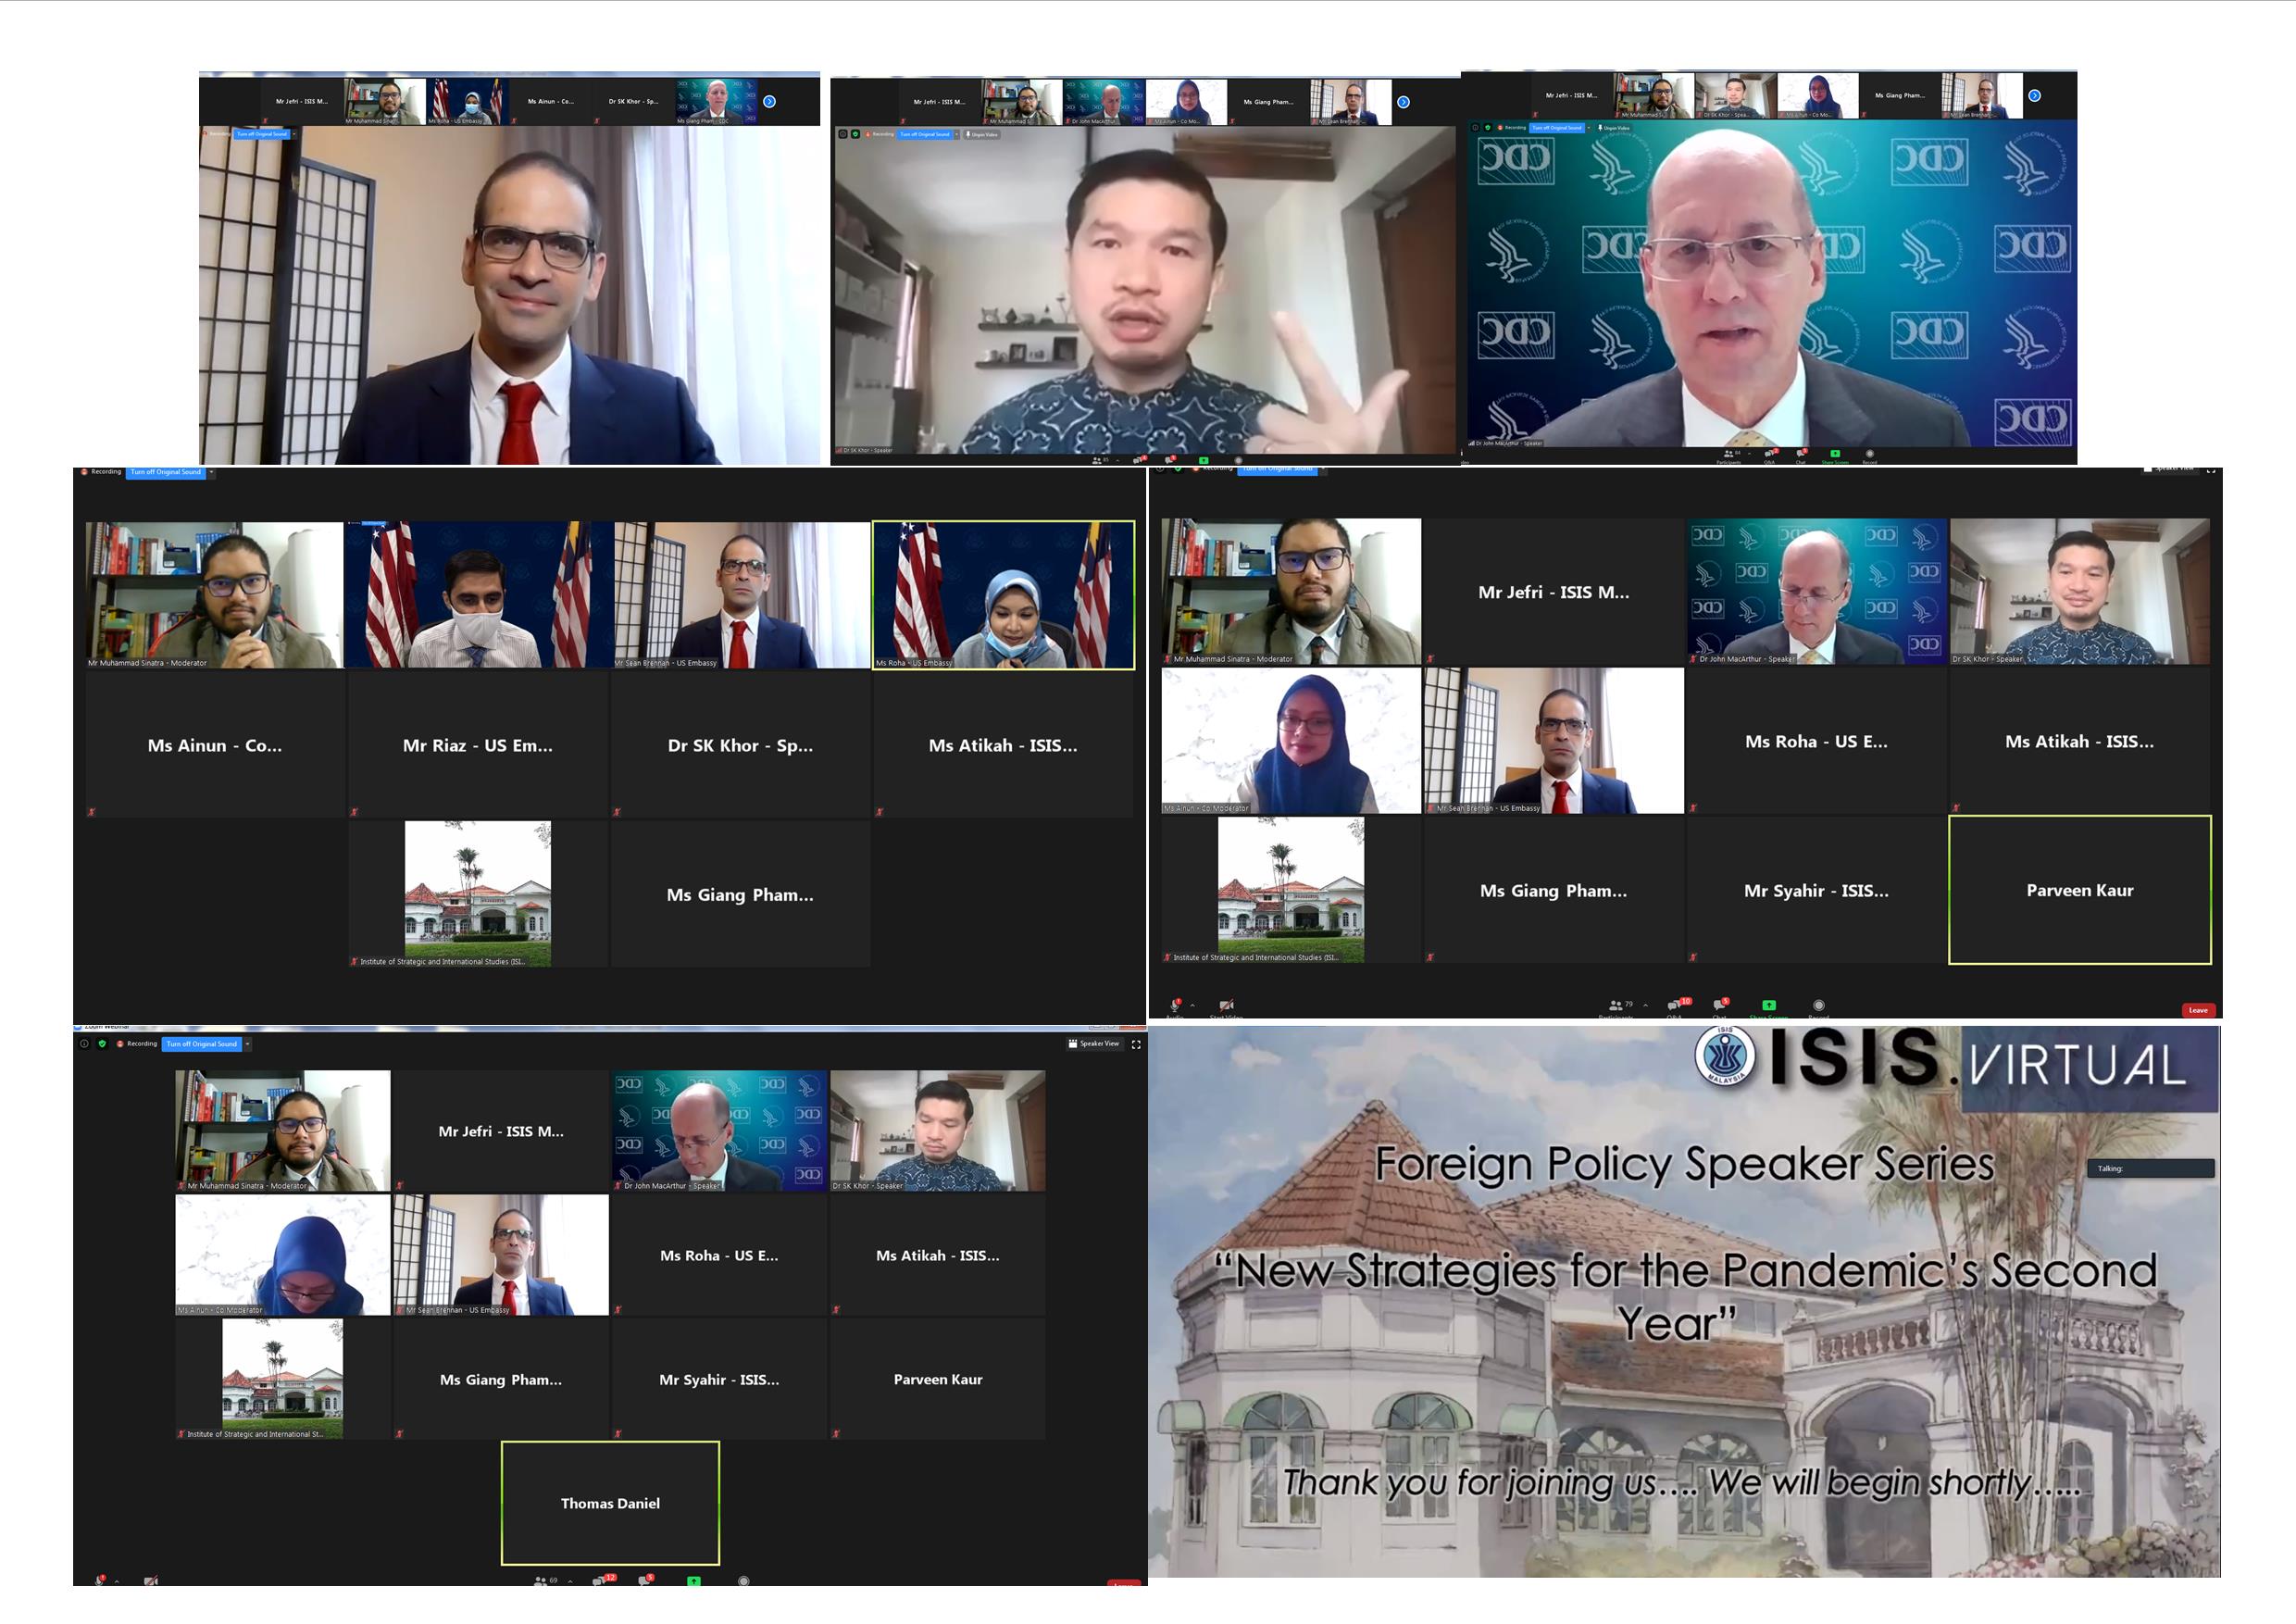Select the Dr SK Khor - Sp... name tile
Viewport: 2296px width, 1624px height.
740,745
